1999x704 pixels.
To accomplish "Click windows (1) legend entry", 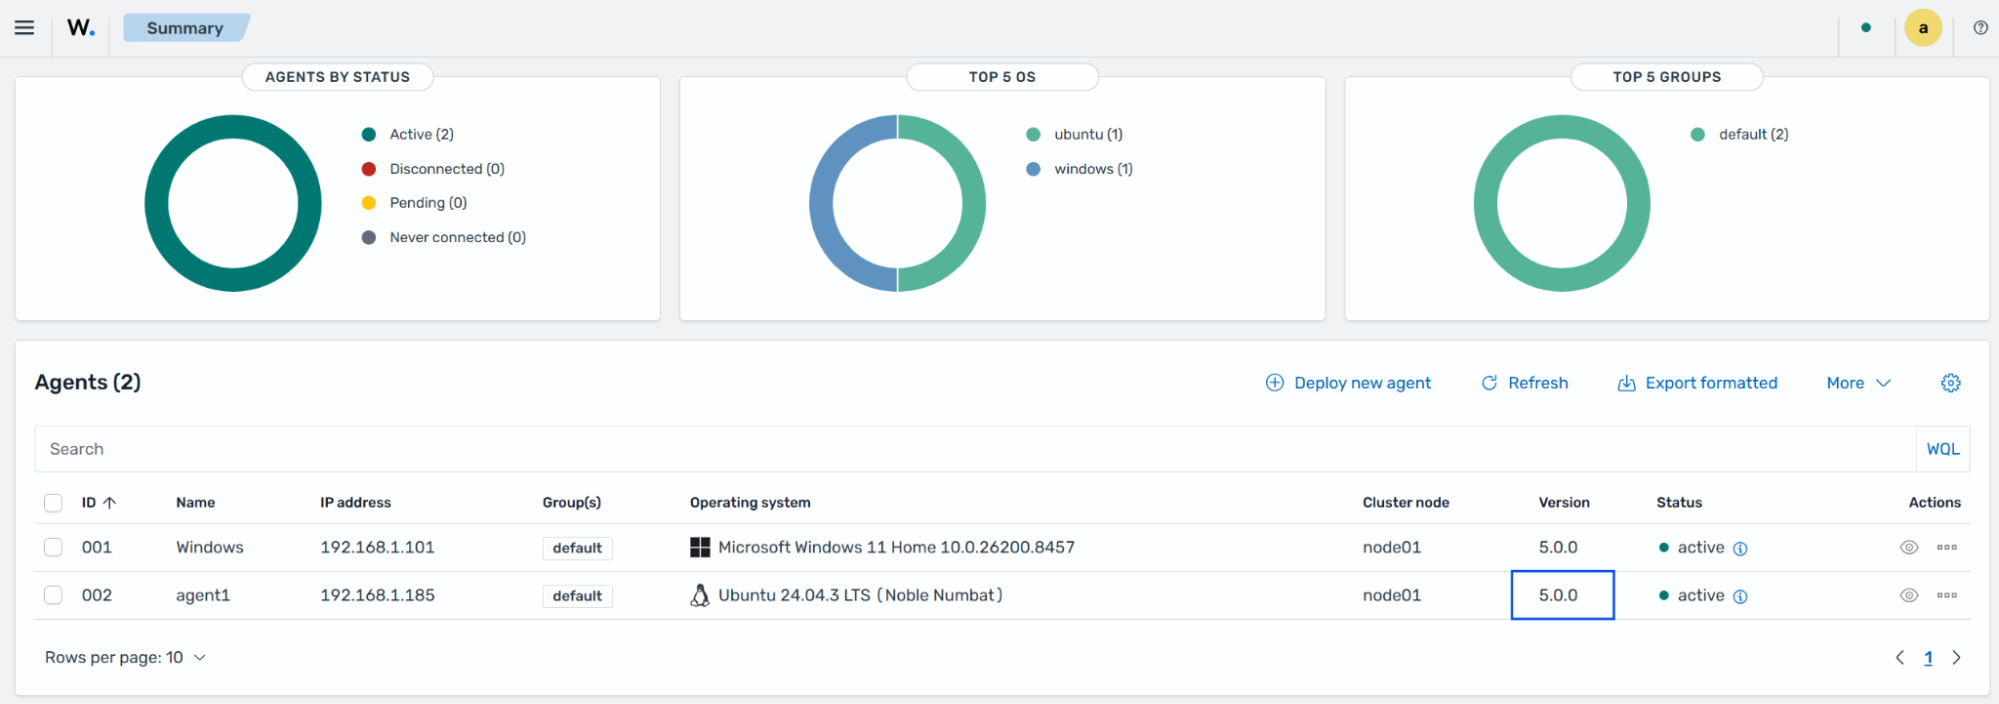I will 1080,169.
